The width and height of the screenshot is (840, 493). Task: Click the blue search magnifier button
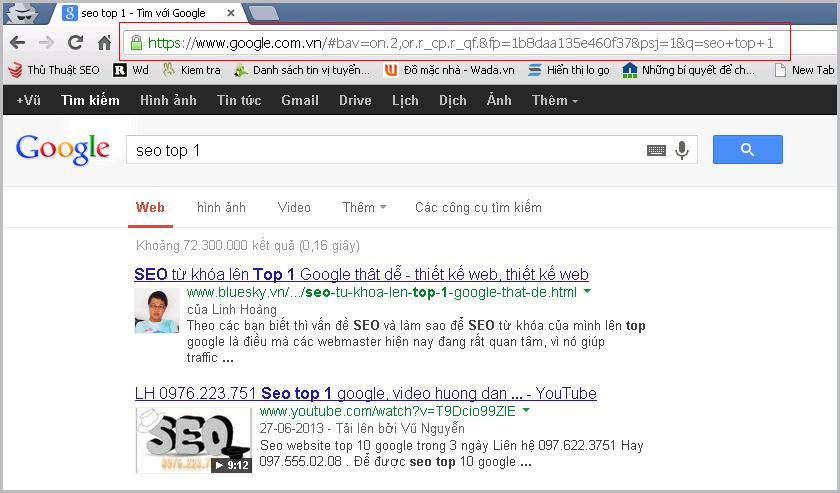pos(747,150)
